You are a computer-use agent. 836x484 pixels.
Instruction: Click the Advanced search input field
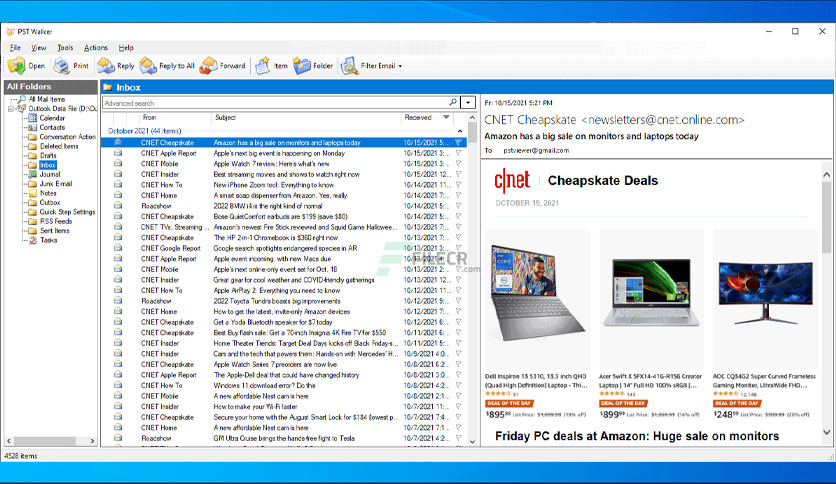(275, 103)
